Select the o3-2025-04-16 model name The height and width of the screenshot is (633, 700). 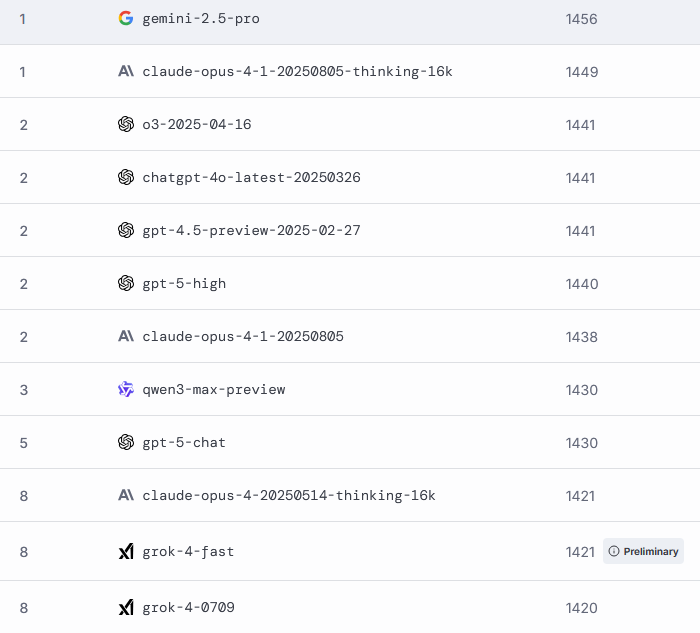pos(197,125)
